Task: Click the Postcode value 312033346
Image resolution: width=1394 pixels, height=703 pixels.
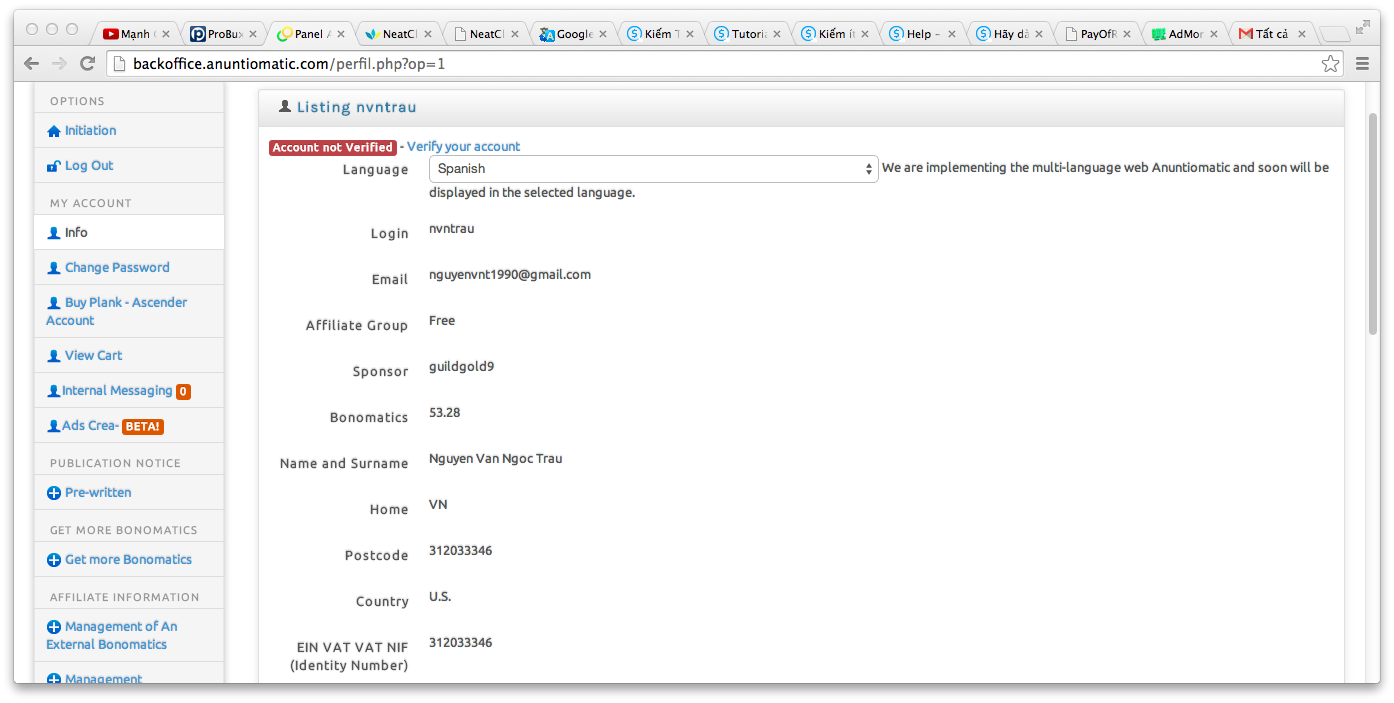Action: [x=460, y=550]
